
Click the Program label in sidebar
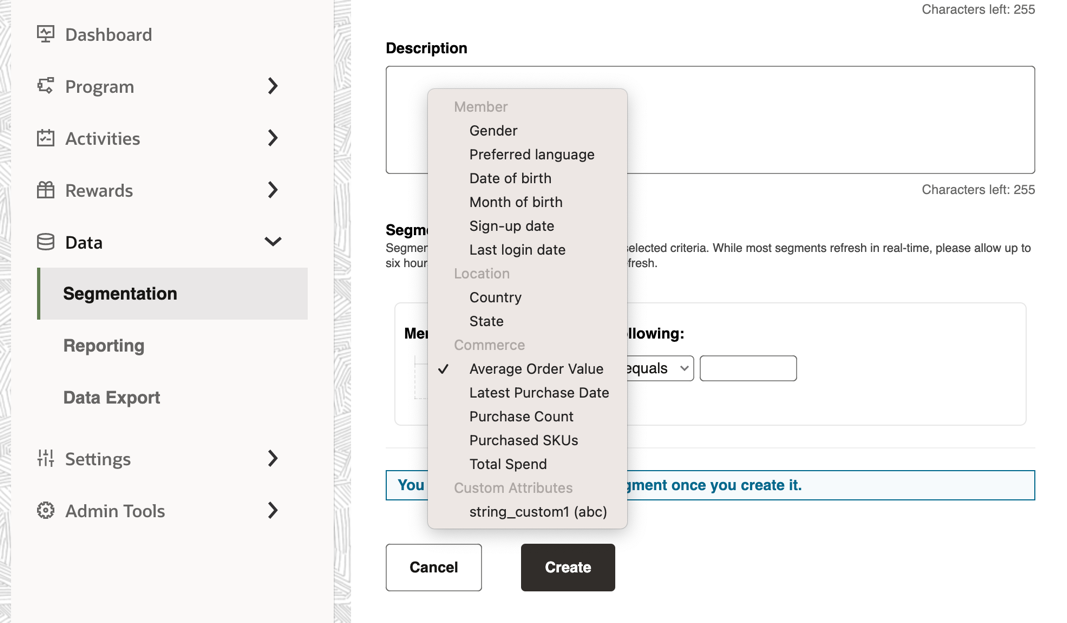point(99,87)
